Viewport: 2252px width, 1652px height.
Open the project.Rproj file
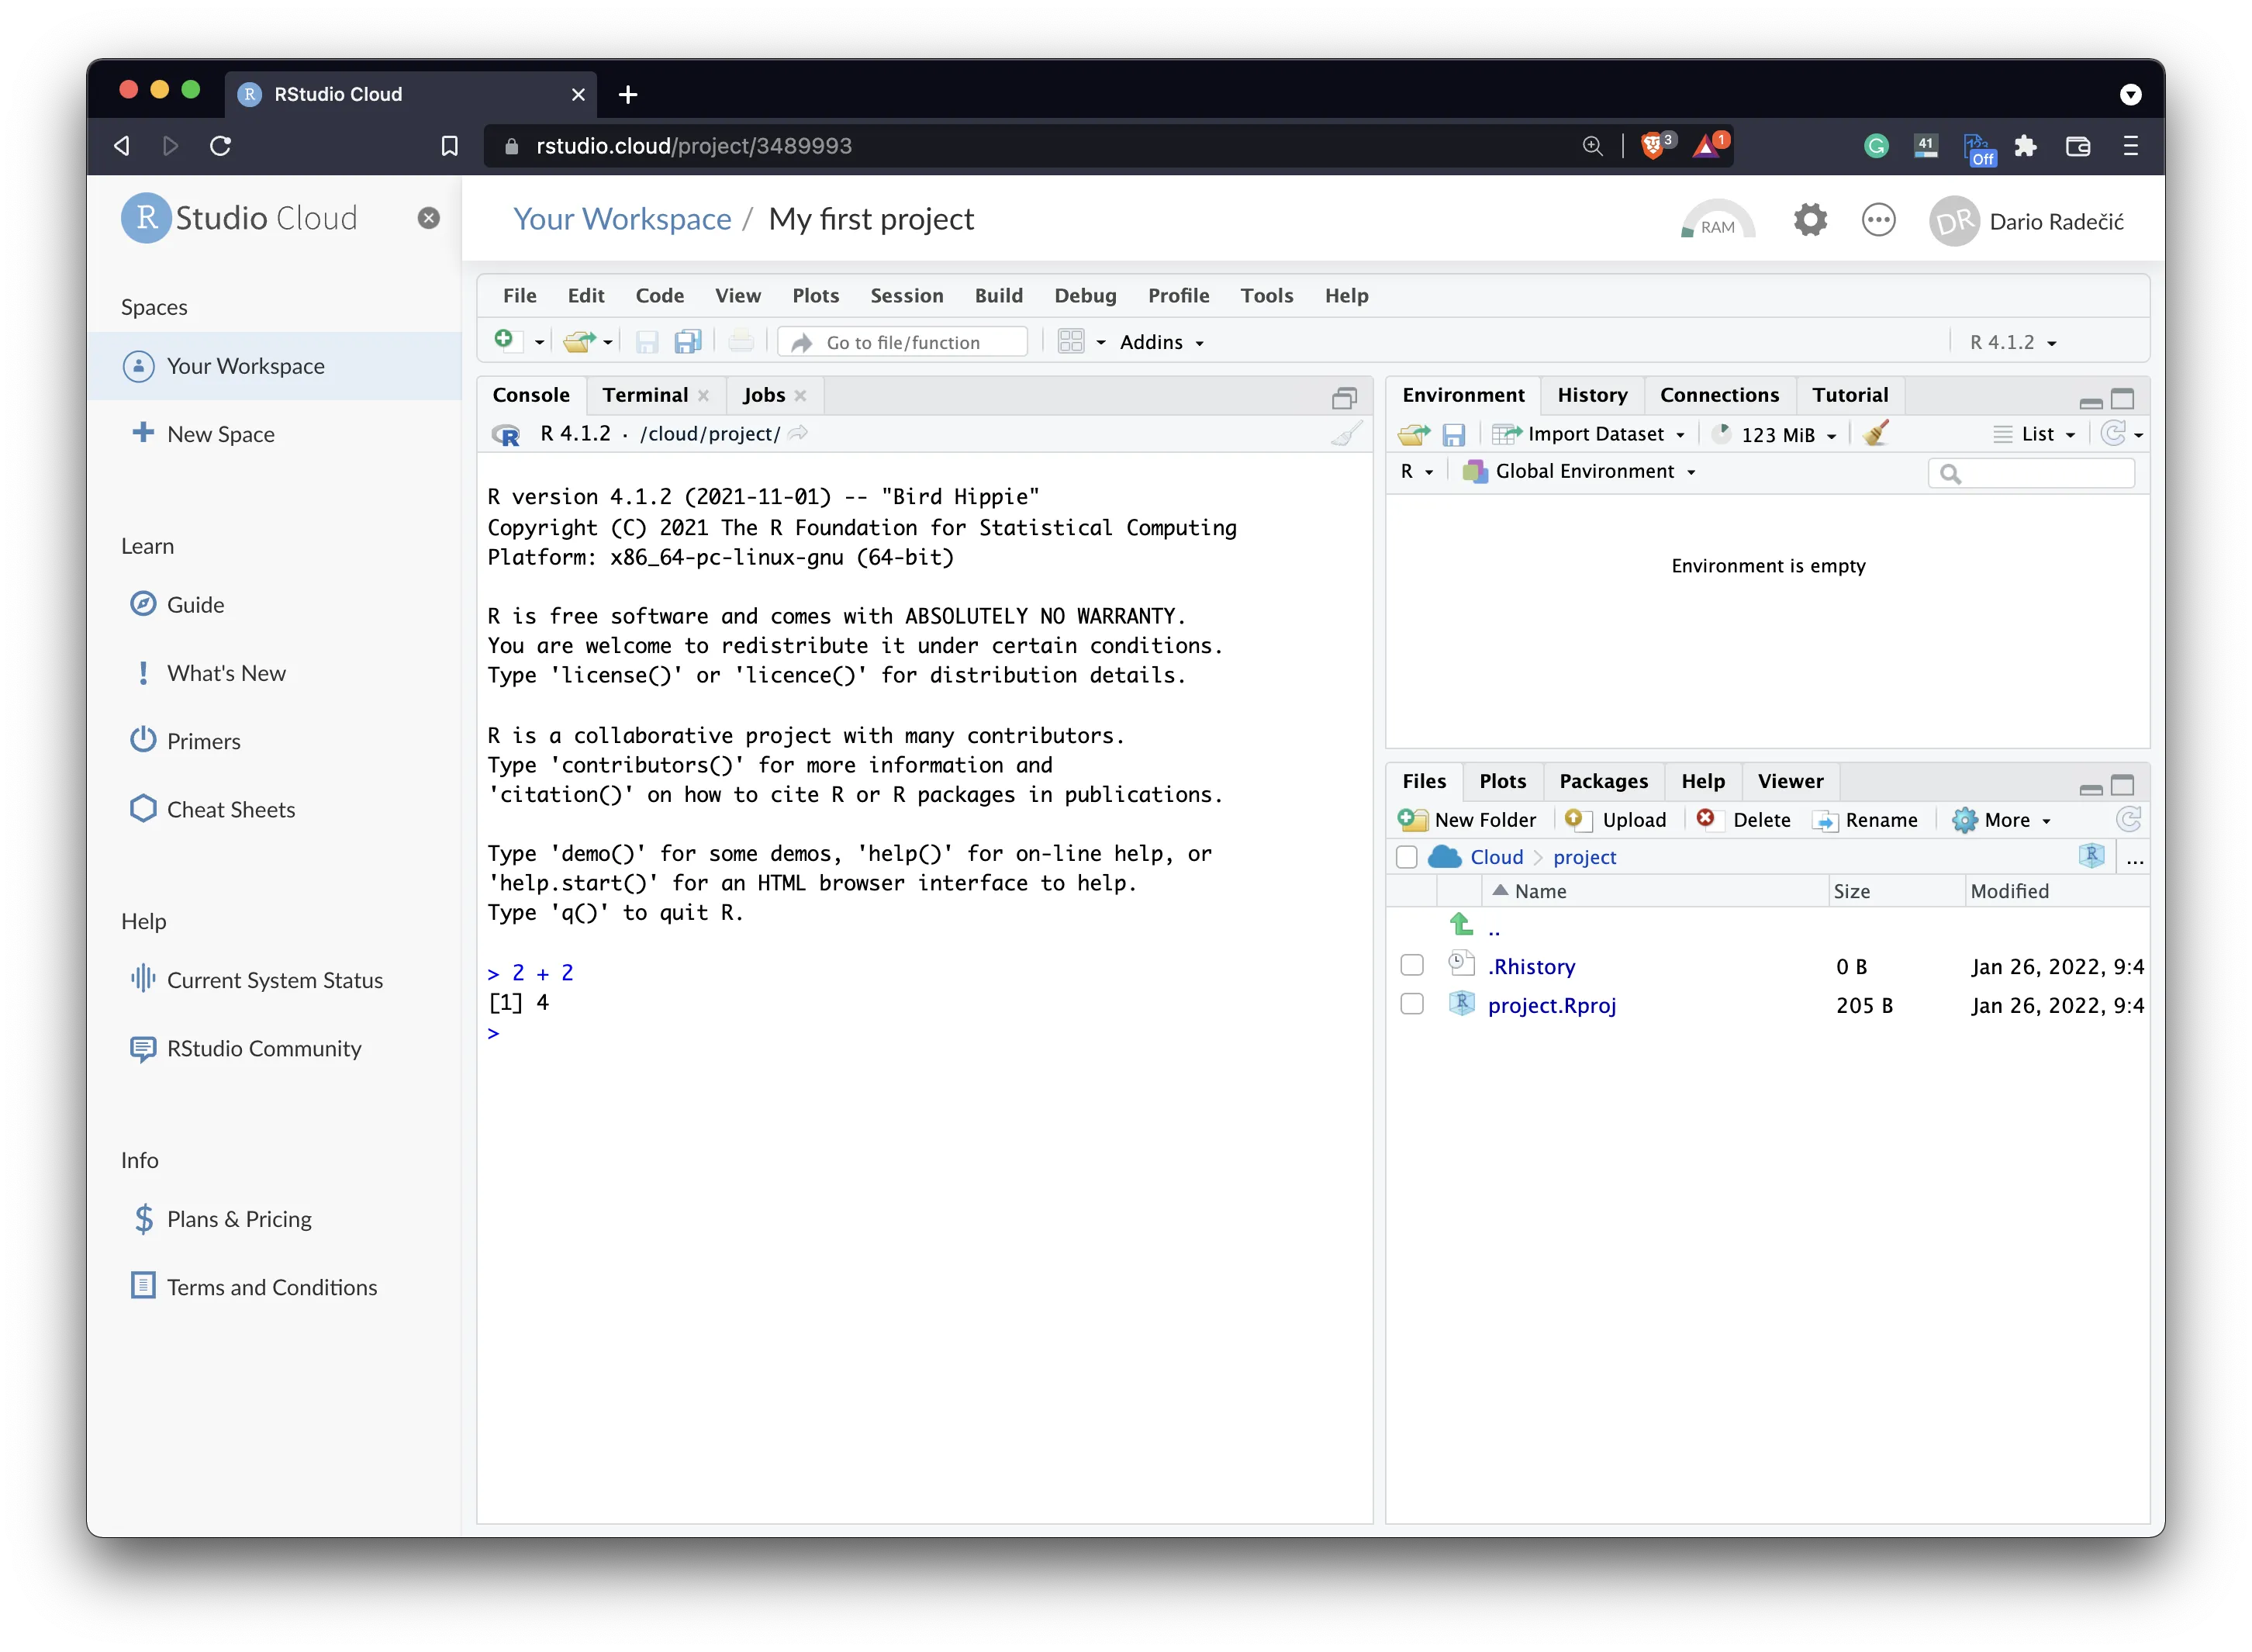coord(1551,1005)
